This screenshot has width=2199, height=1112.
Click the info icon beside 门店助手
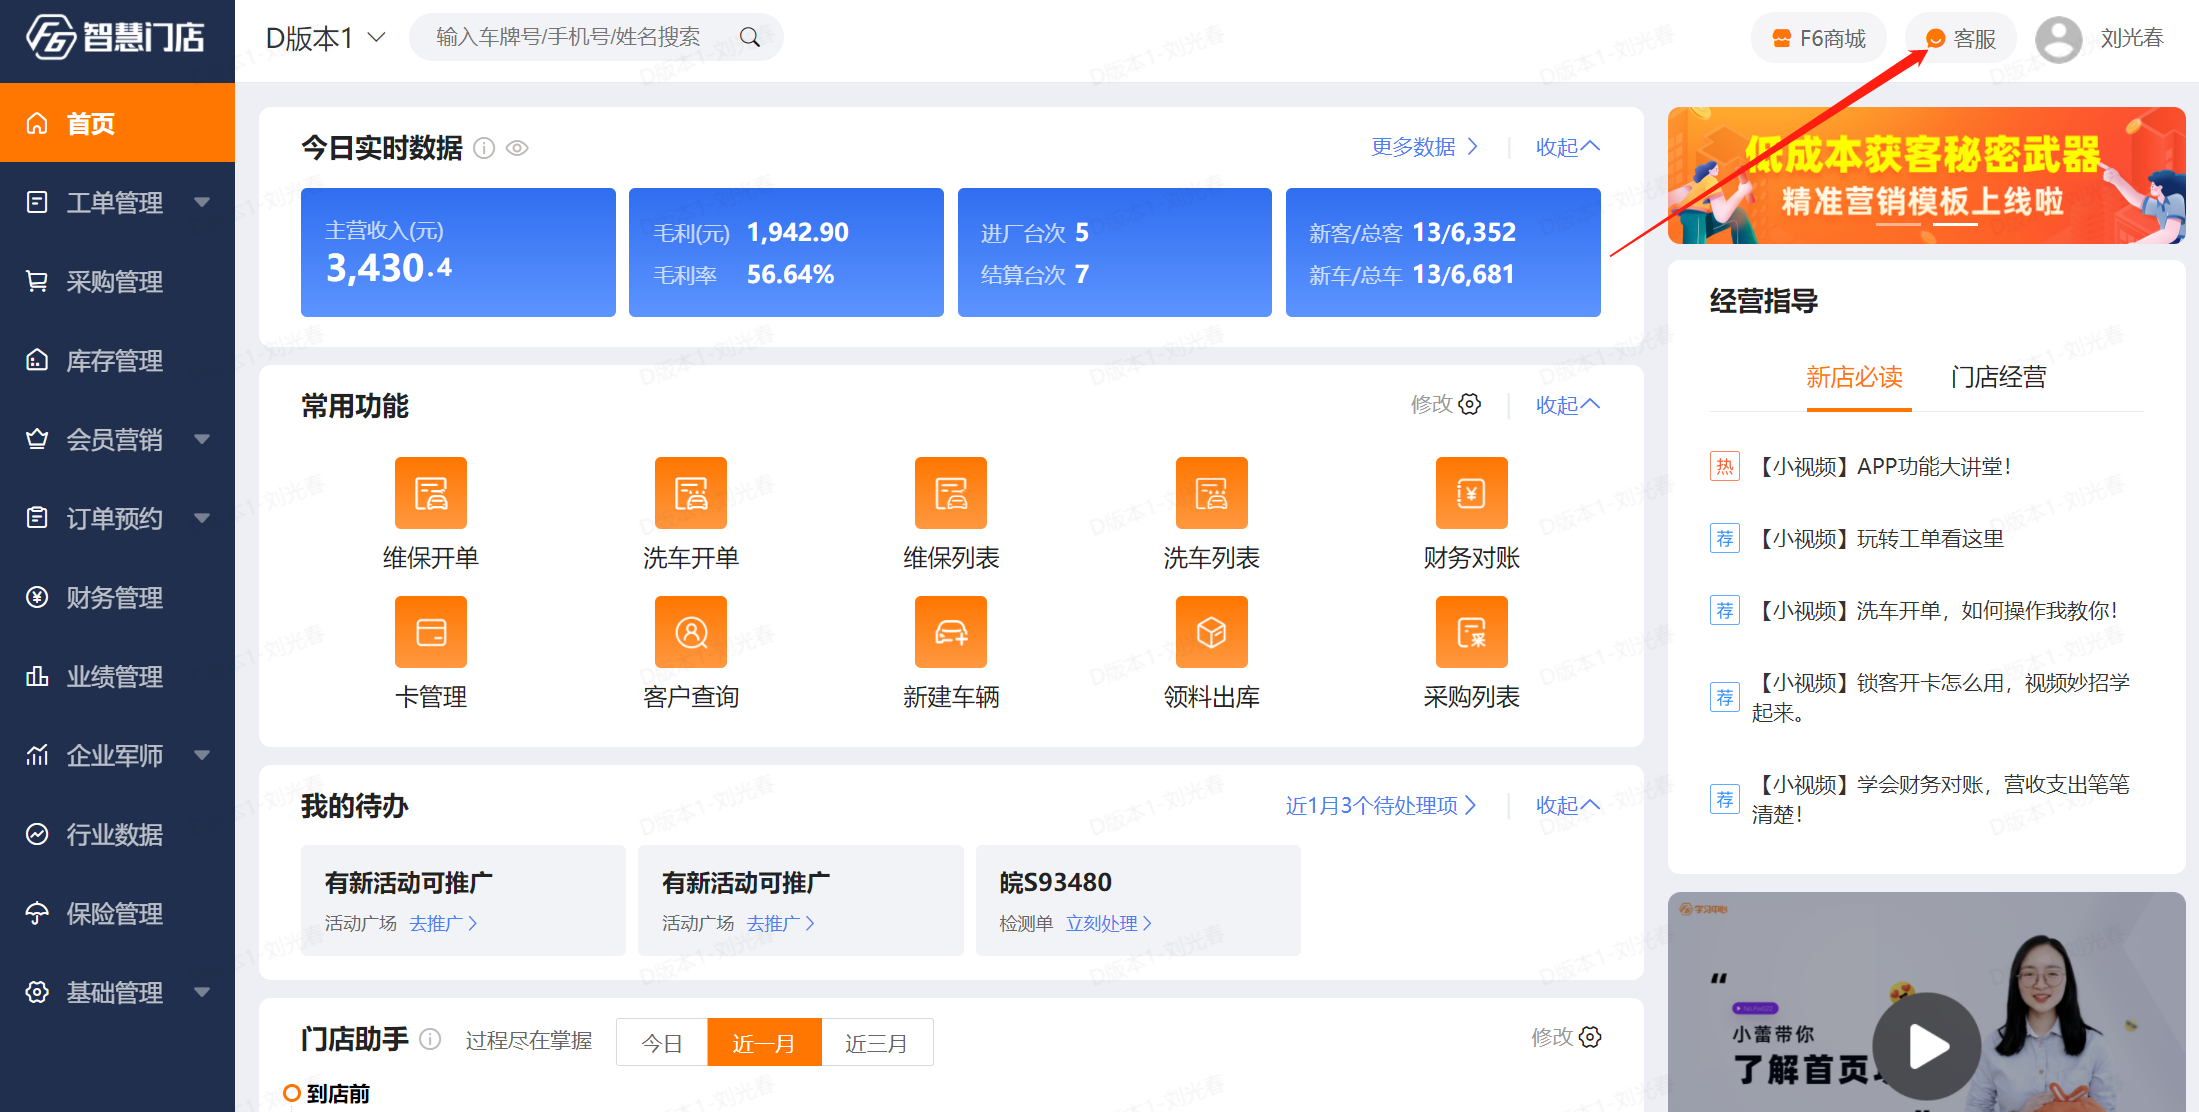point(430,1039)
